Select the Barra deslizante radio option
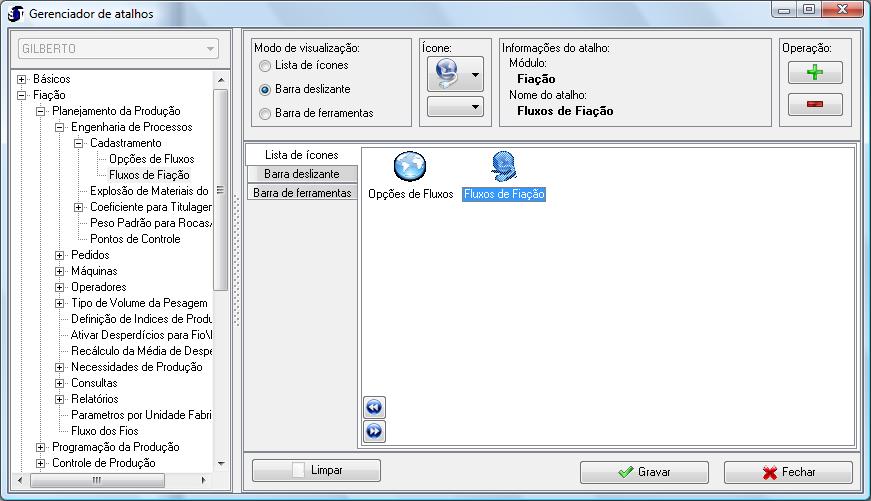The width and height of the screenshot is (871, 501). pos(265,90)
